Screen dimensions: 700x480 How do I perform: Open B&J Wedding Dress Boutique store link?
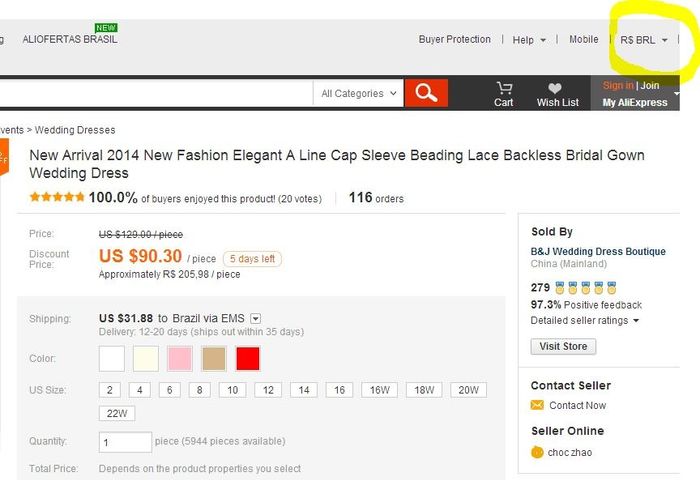598,251
